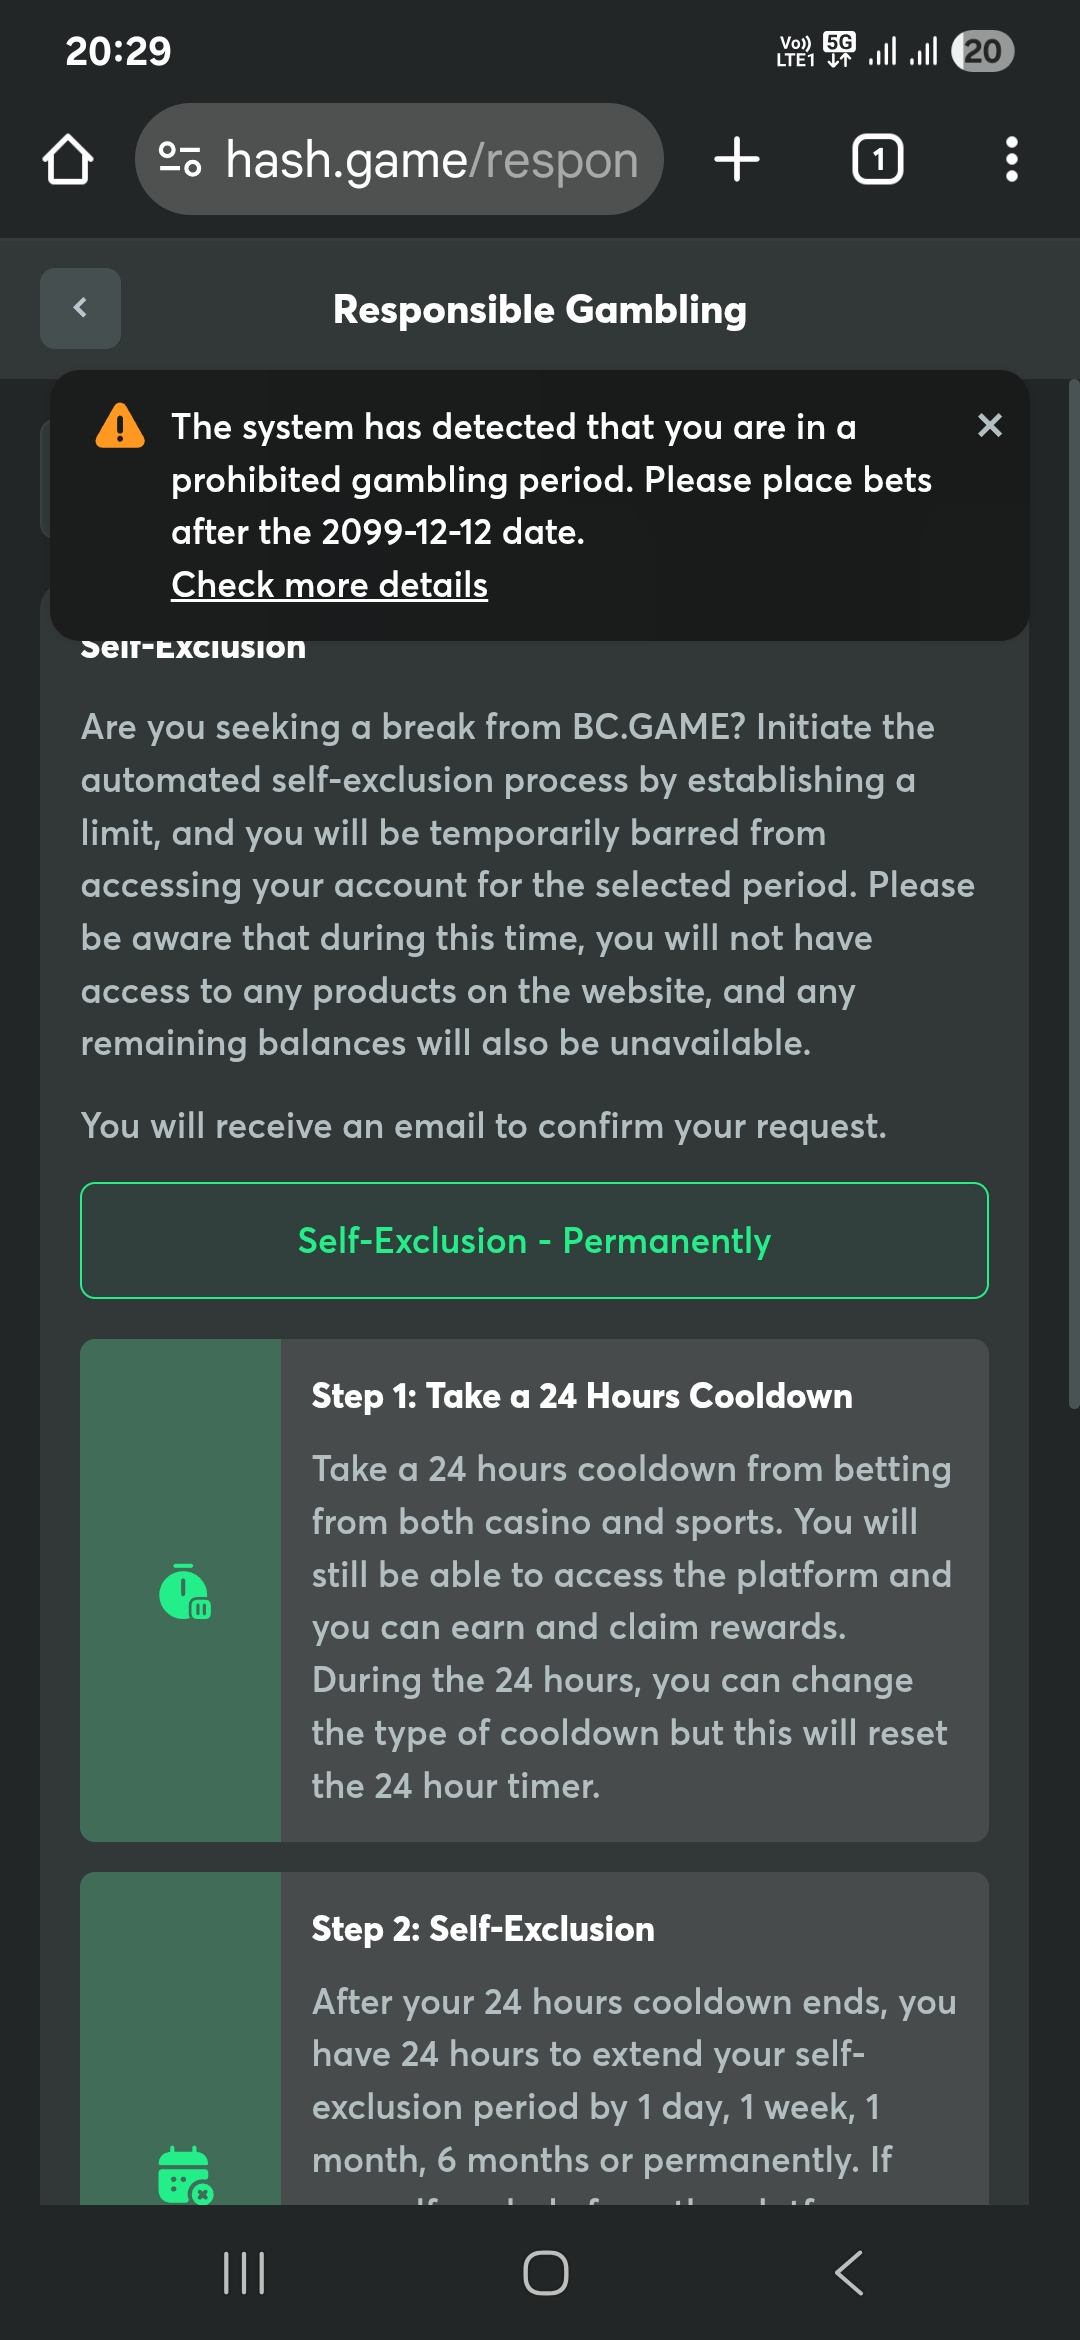The image size is (1080, 2340).
Task: Tap the Android recent apps button
Action: [244, 2273]
